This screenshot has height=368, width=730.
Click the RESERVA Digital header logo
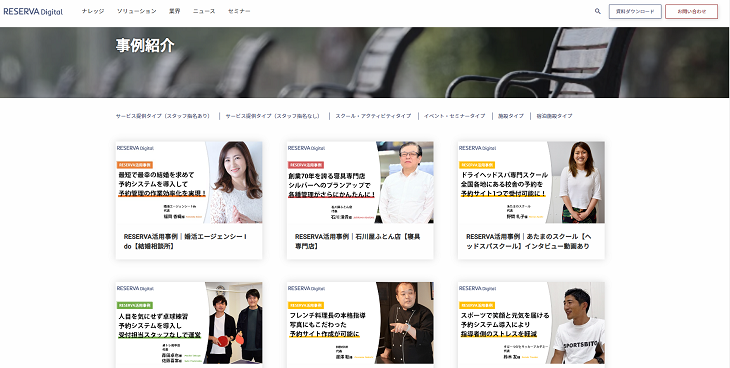33,11
